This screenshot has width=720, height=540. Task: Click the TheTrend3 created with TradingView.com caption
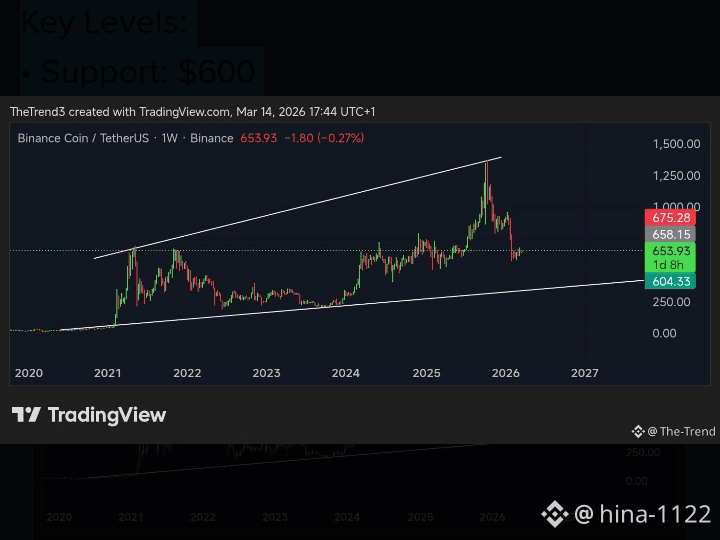[x=192, y=112]
